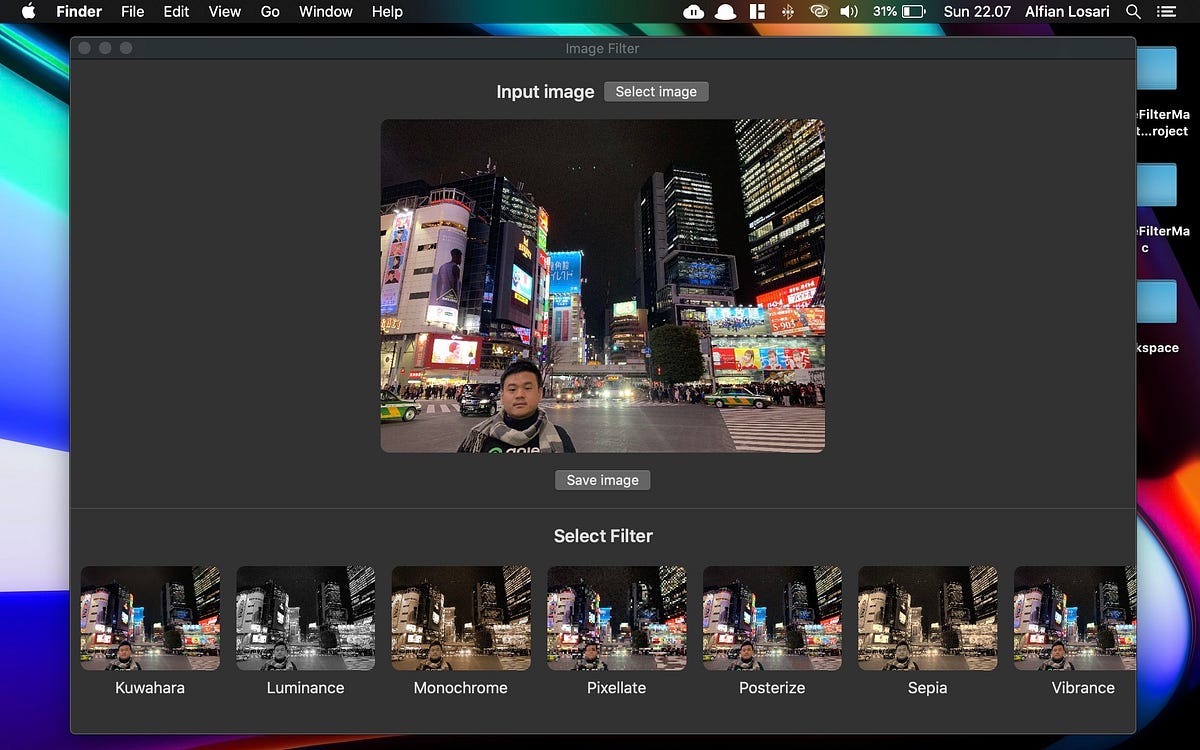The image size is (1200, 750).
Task: Open the Window menu
Action: point(325,12)
